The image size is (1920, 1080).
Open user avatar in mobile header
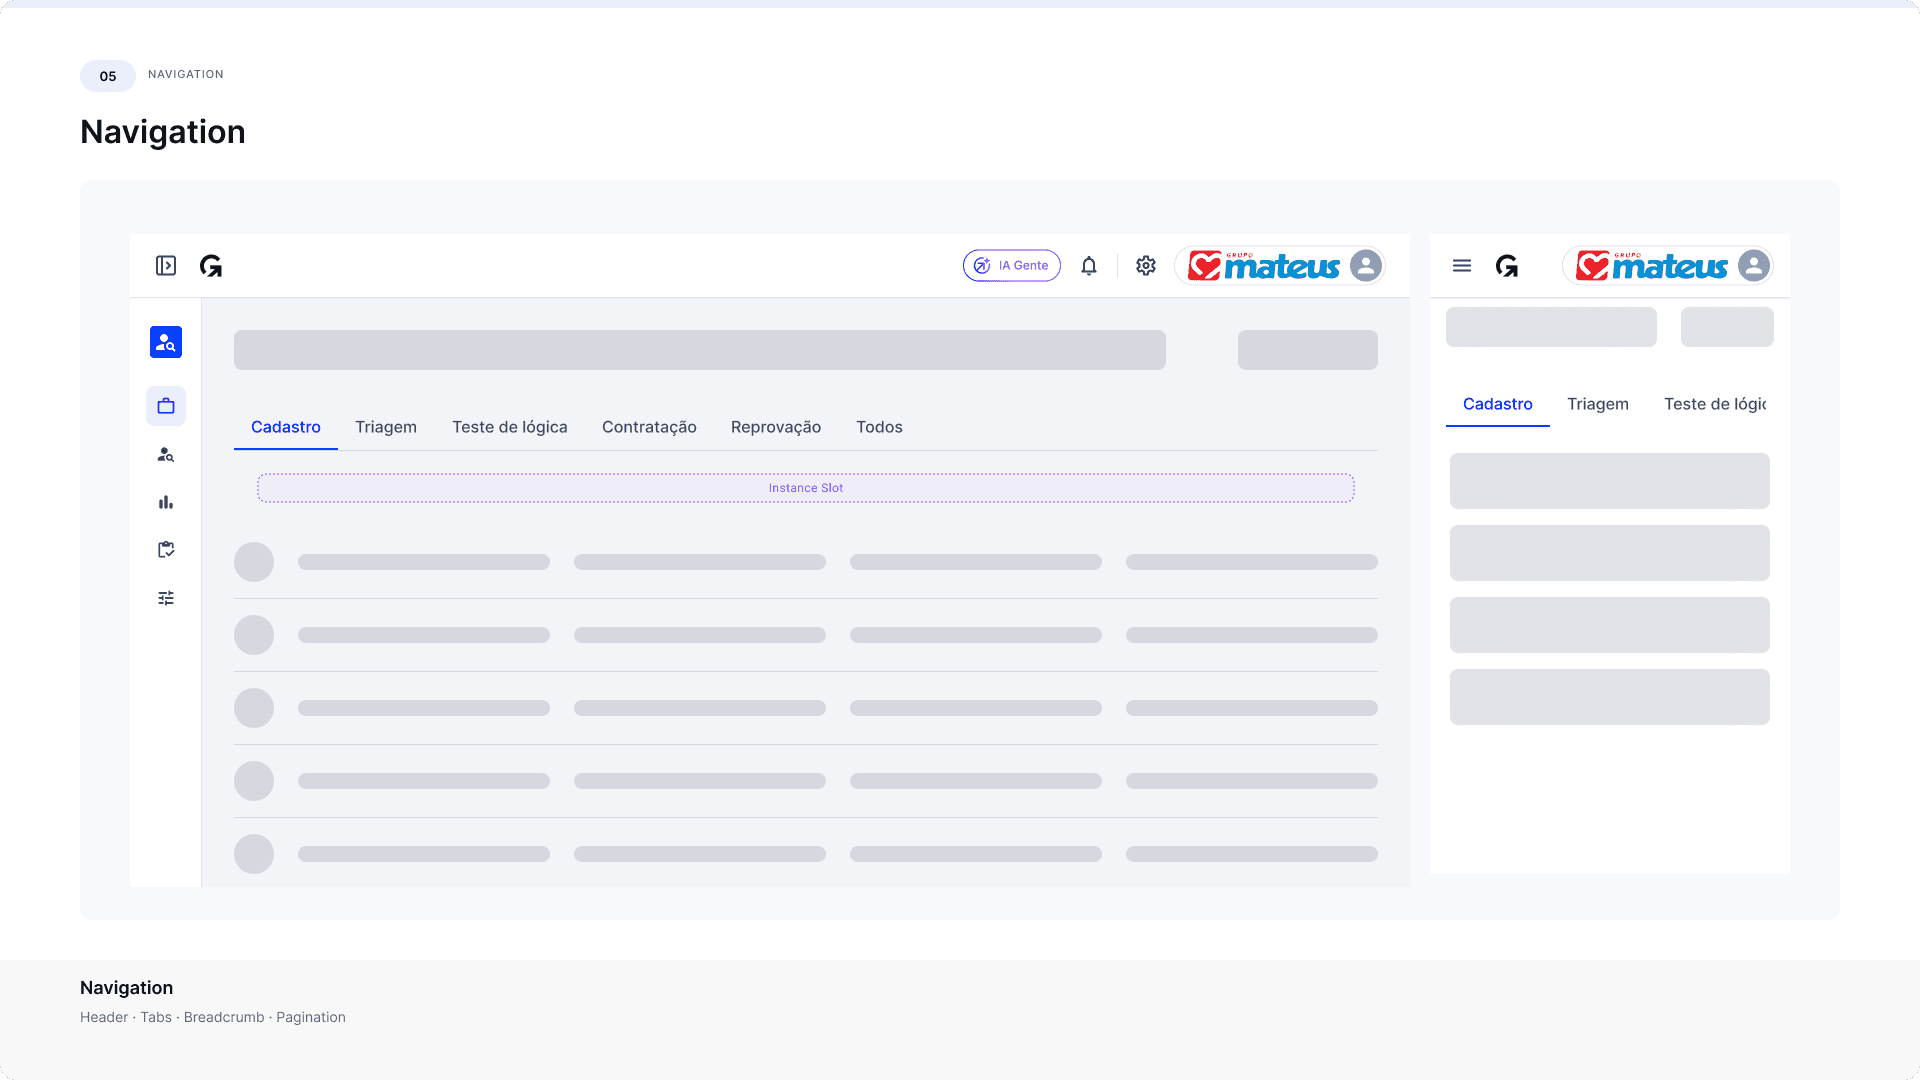point(1754,265)
